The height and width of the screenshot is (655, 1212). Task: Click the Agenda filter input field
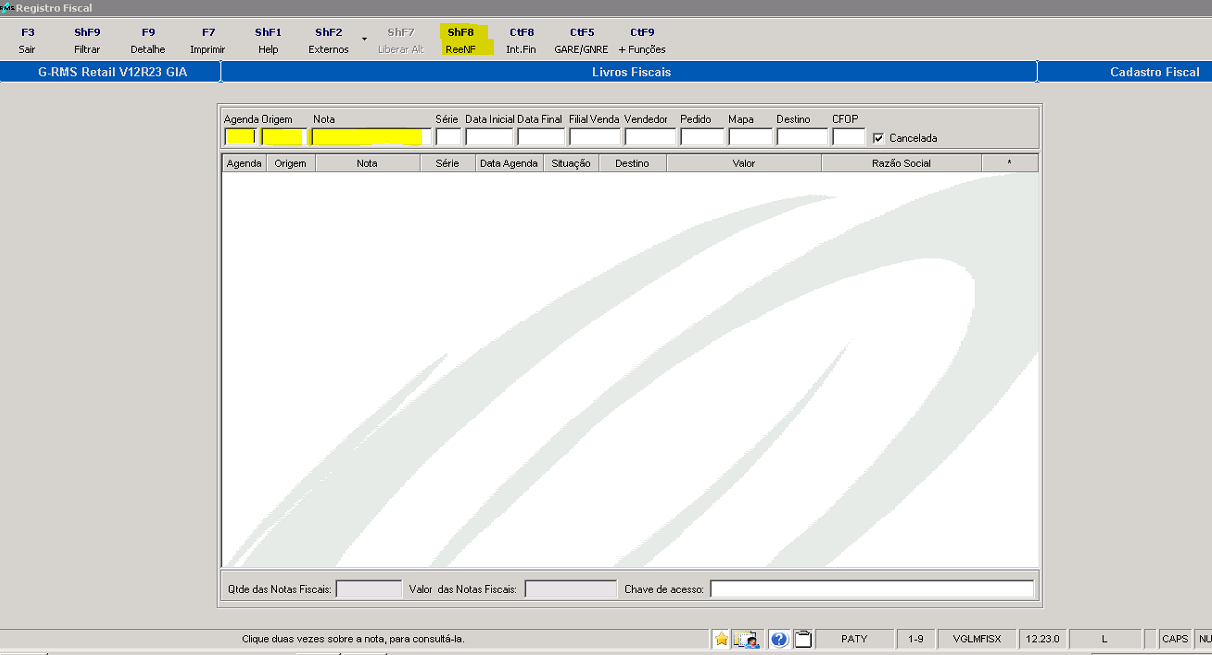click(240, 137)
